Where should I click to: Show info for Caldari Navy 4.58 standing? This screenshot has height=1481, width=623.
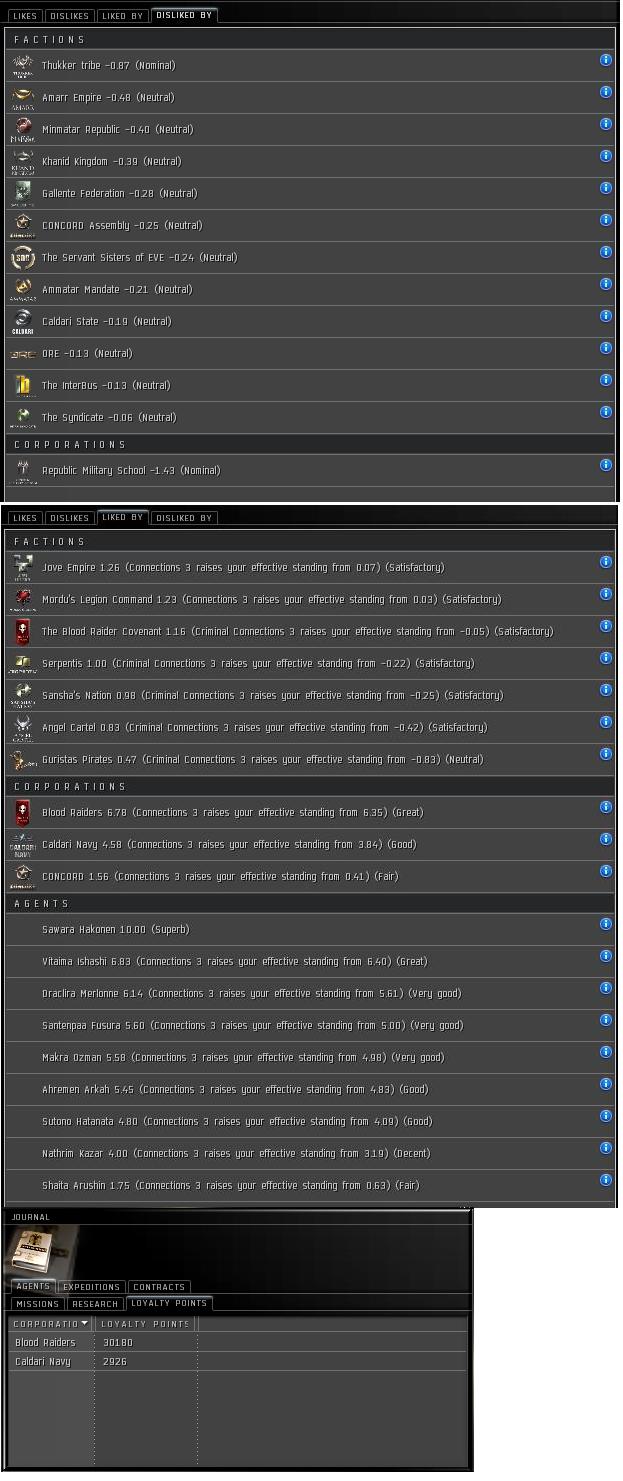[605, 839]
